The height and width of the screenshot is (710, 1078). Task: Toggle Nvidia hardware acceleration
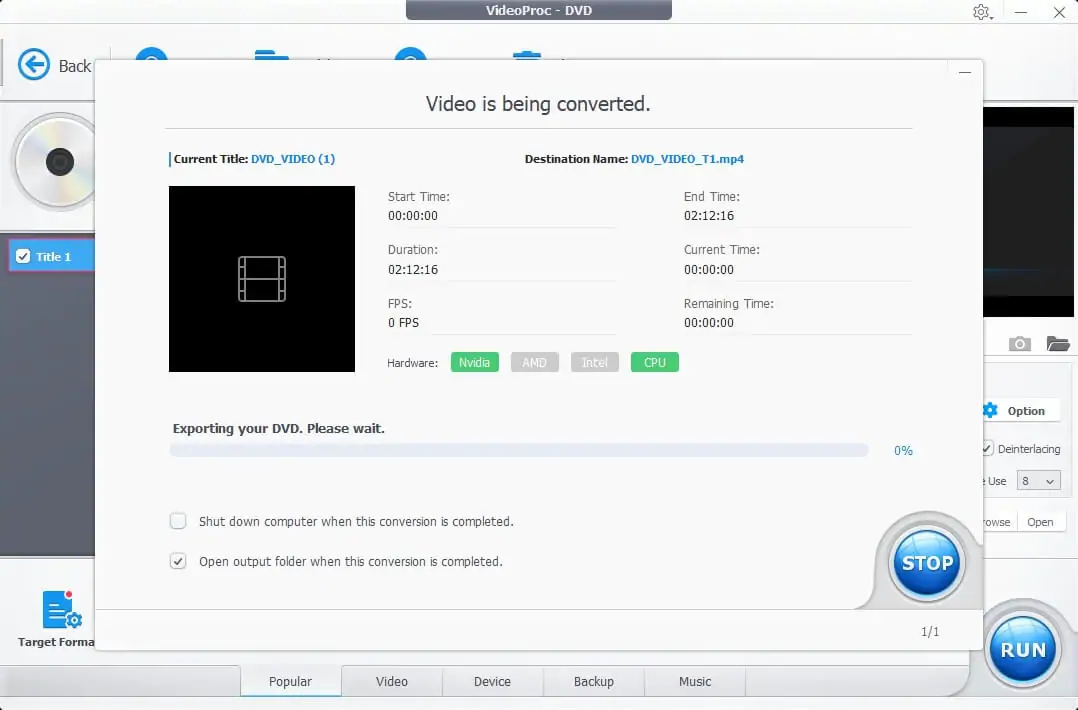pos(474,362)
